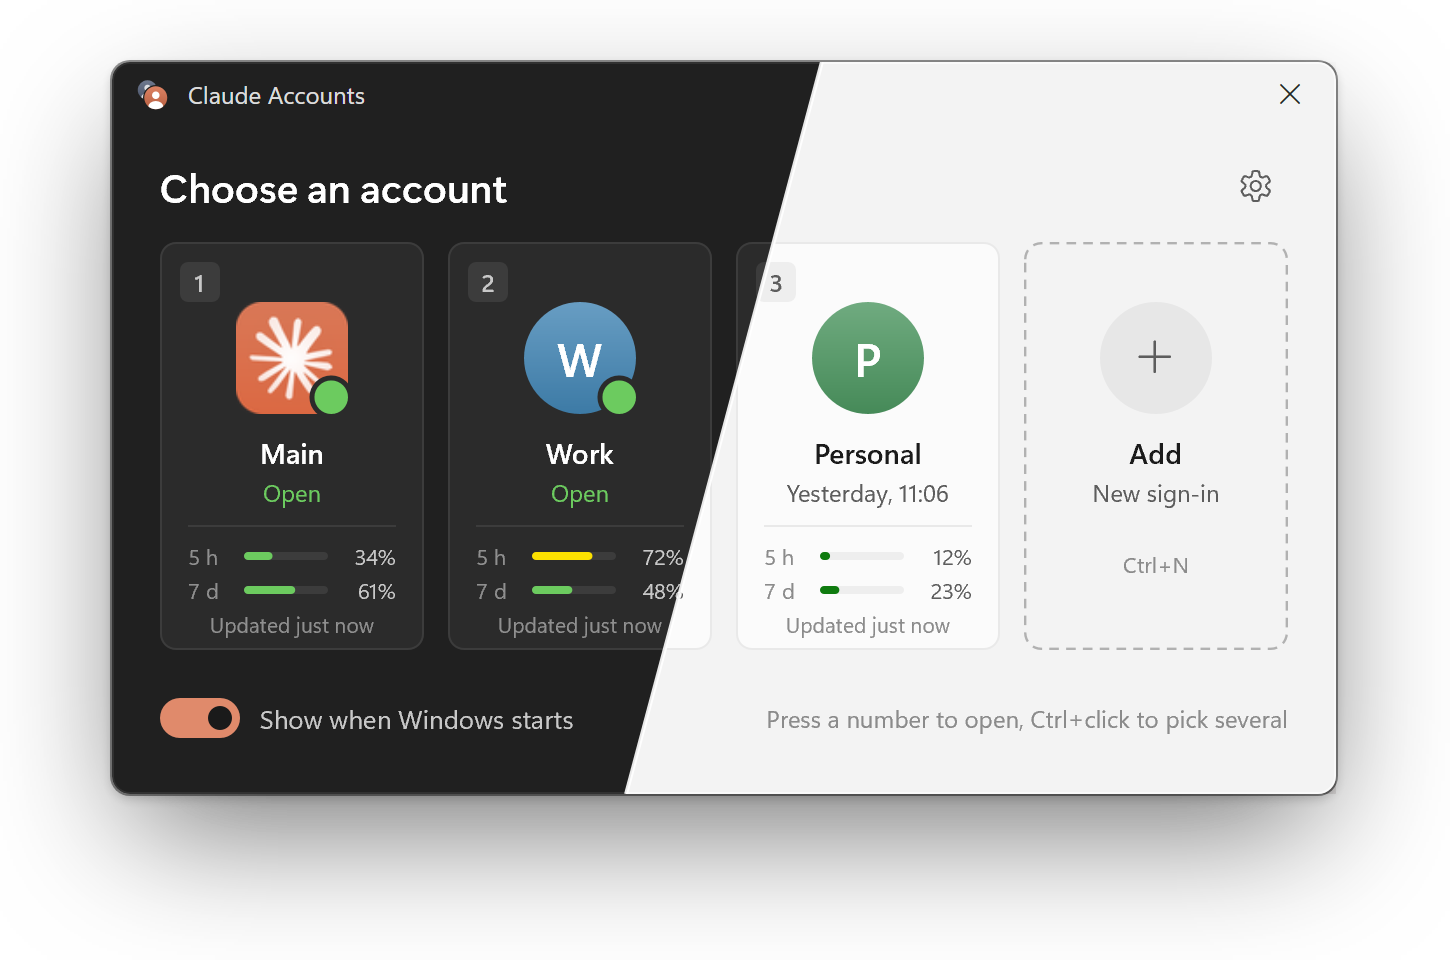The width and height of the screenshot is (1450, 960).
Task: Click the green status dot on Main avatar
Action: 331,397
